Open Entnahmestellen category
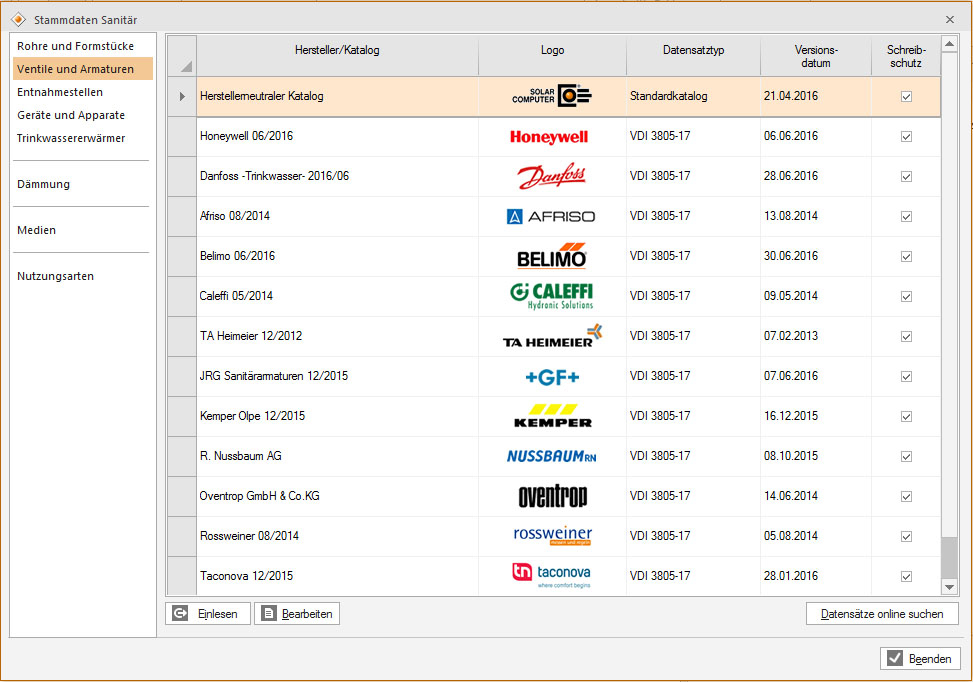The image size is (973, 682). click(83, 92)
